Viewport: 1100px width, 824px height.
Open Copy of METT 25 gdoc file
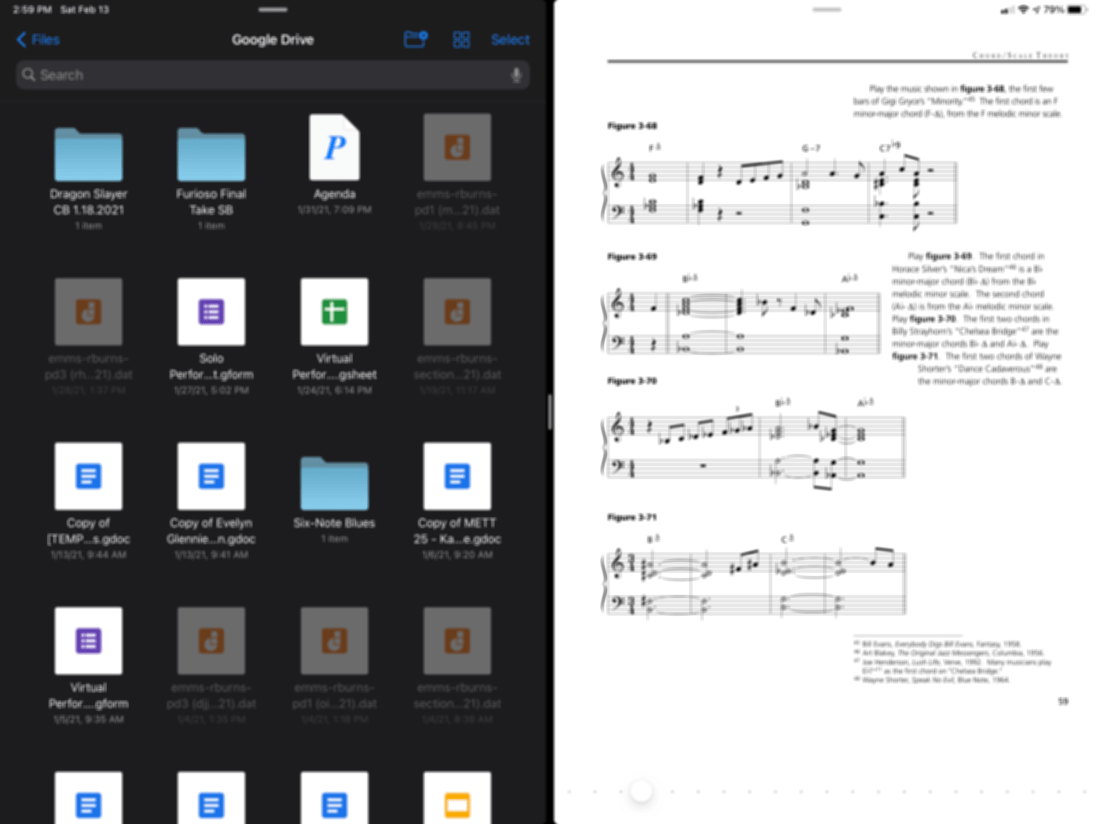457,476
